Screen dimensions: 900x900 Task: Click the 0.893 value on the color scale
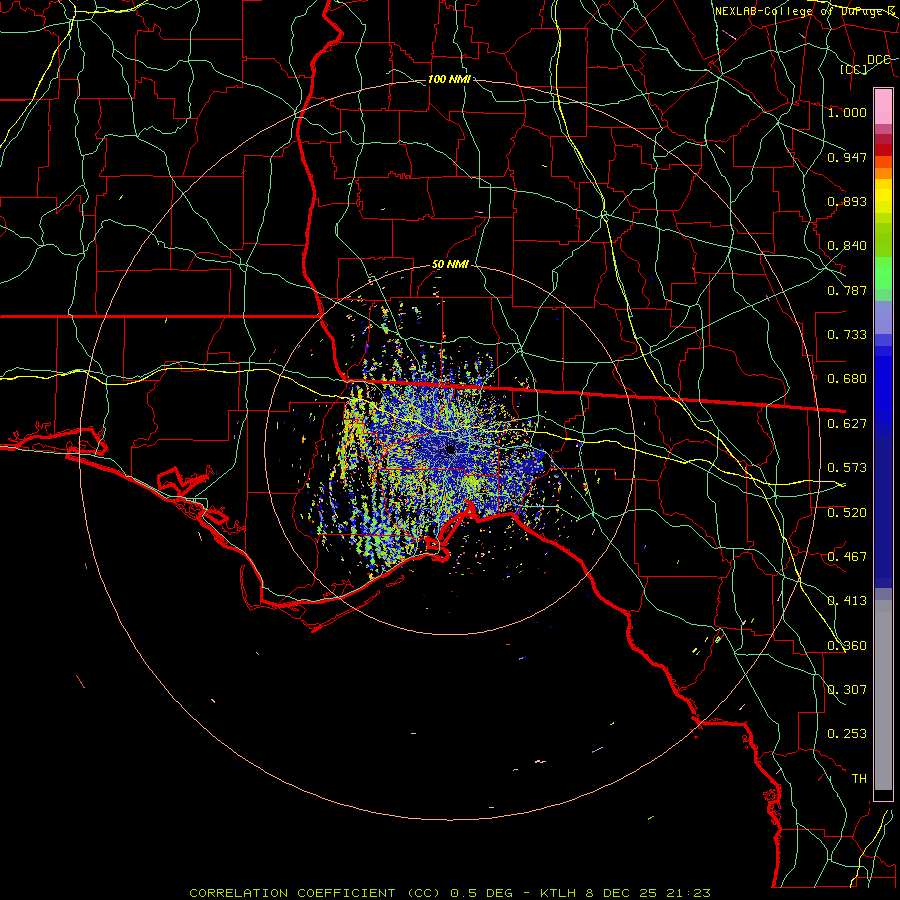847,201
